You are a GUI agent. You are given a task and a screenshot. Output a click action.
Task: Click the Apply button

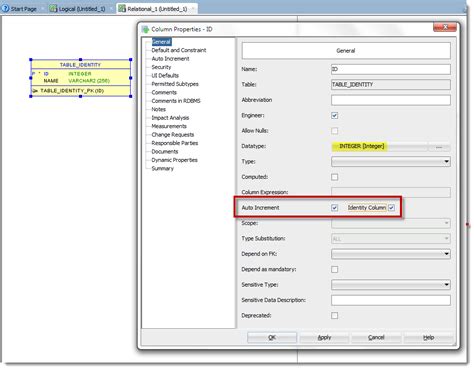[x=324, y=338]
